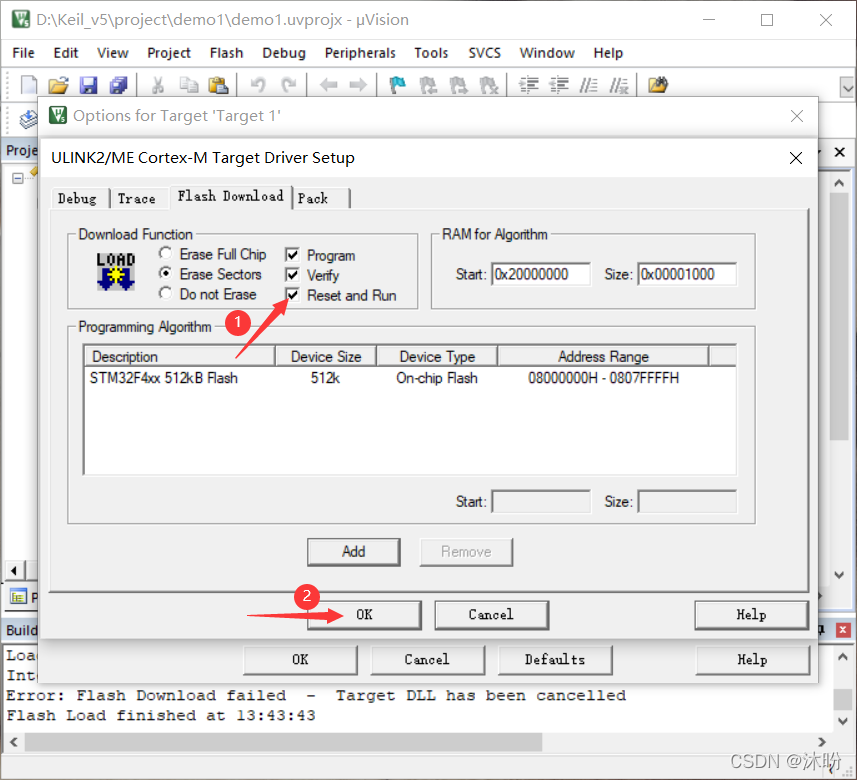Go to the next bookmark icon
The image size is (857, 780).
tap(458, 85)
